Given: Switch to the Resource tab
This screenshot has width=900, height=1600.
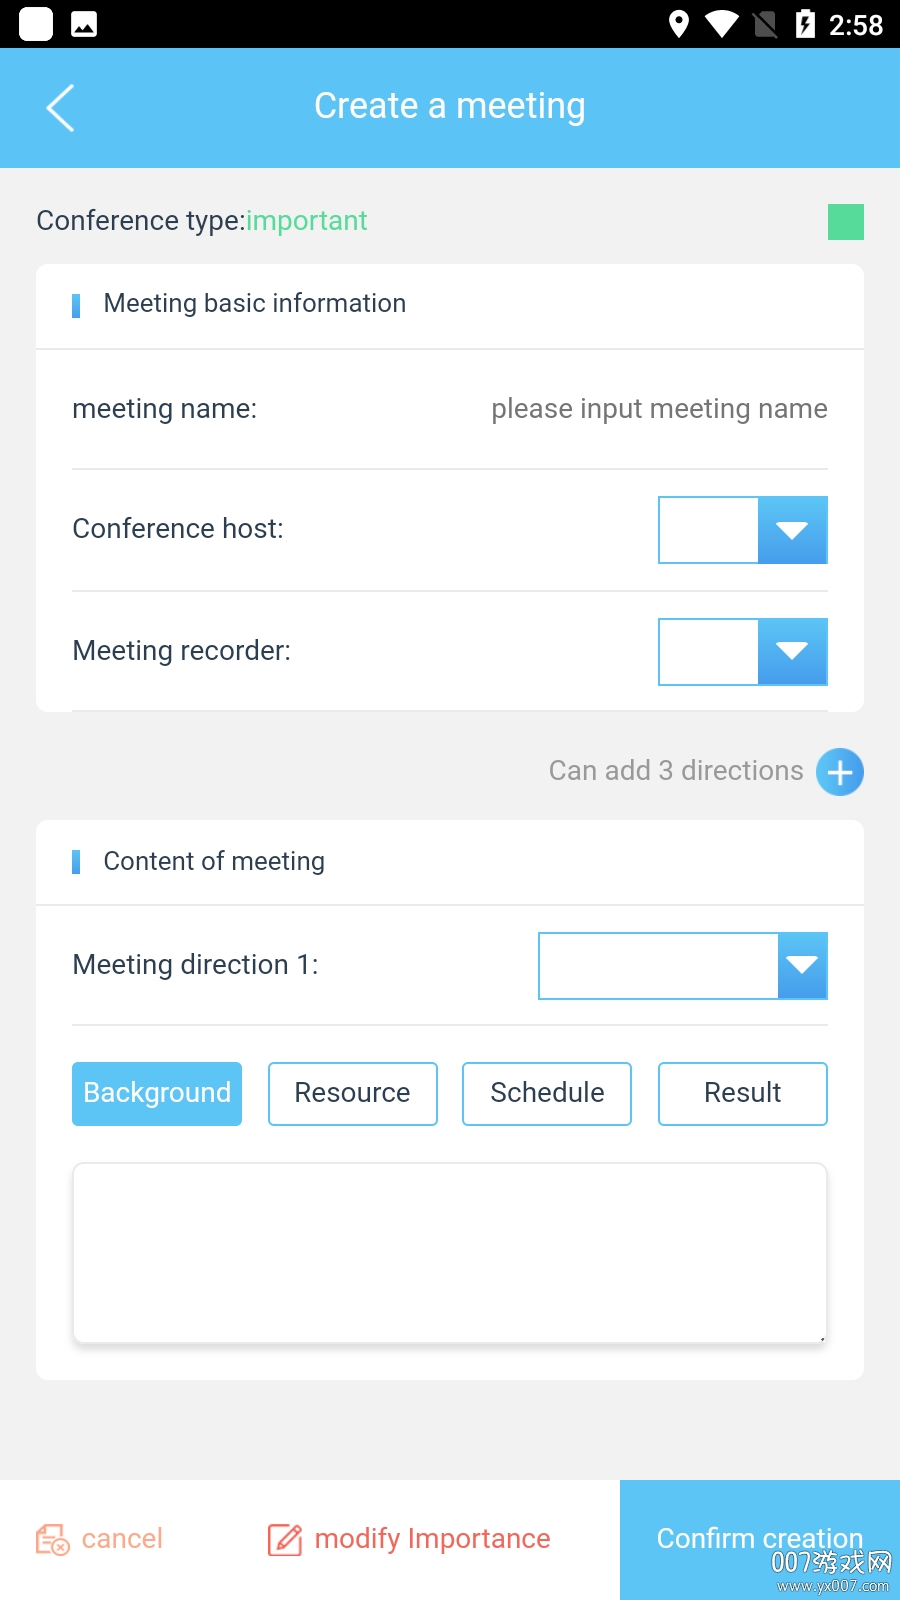Looking at the screenshot, I should tap(353, 1094).
